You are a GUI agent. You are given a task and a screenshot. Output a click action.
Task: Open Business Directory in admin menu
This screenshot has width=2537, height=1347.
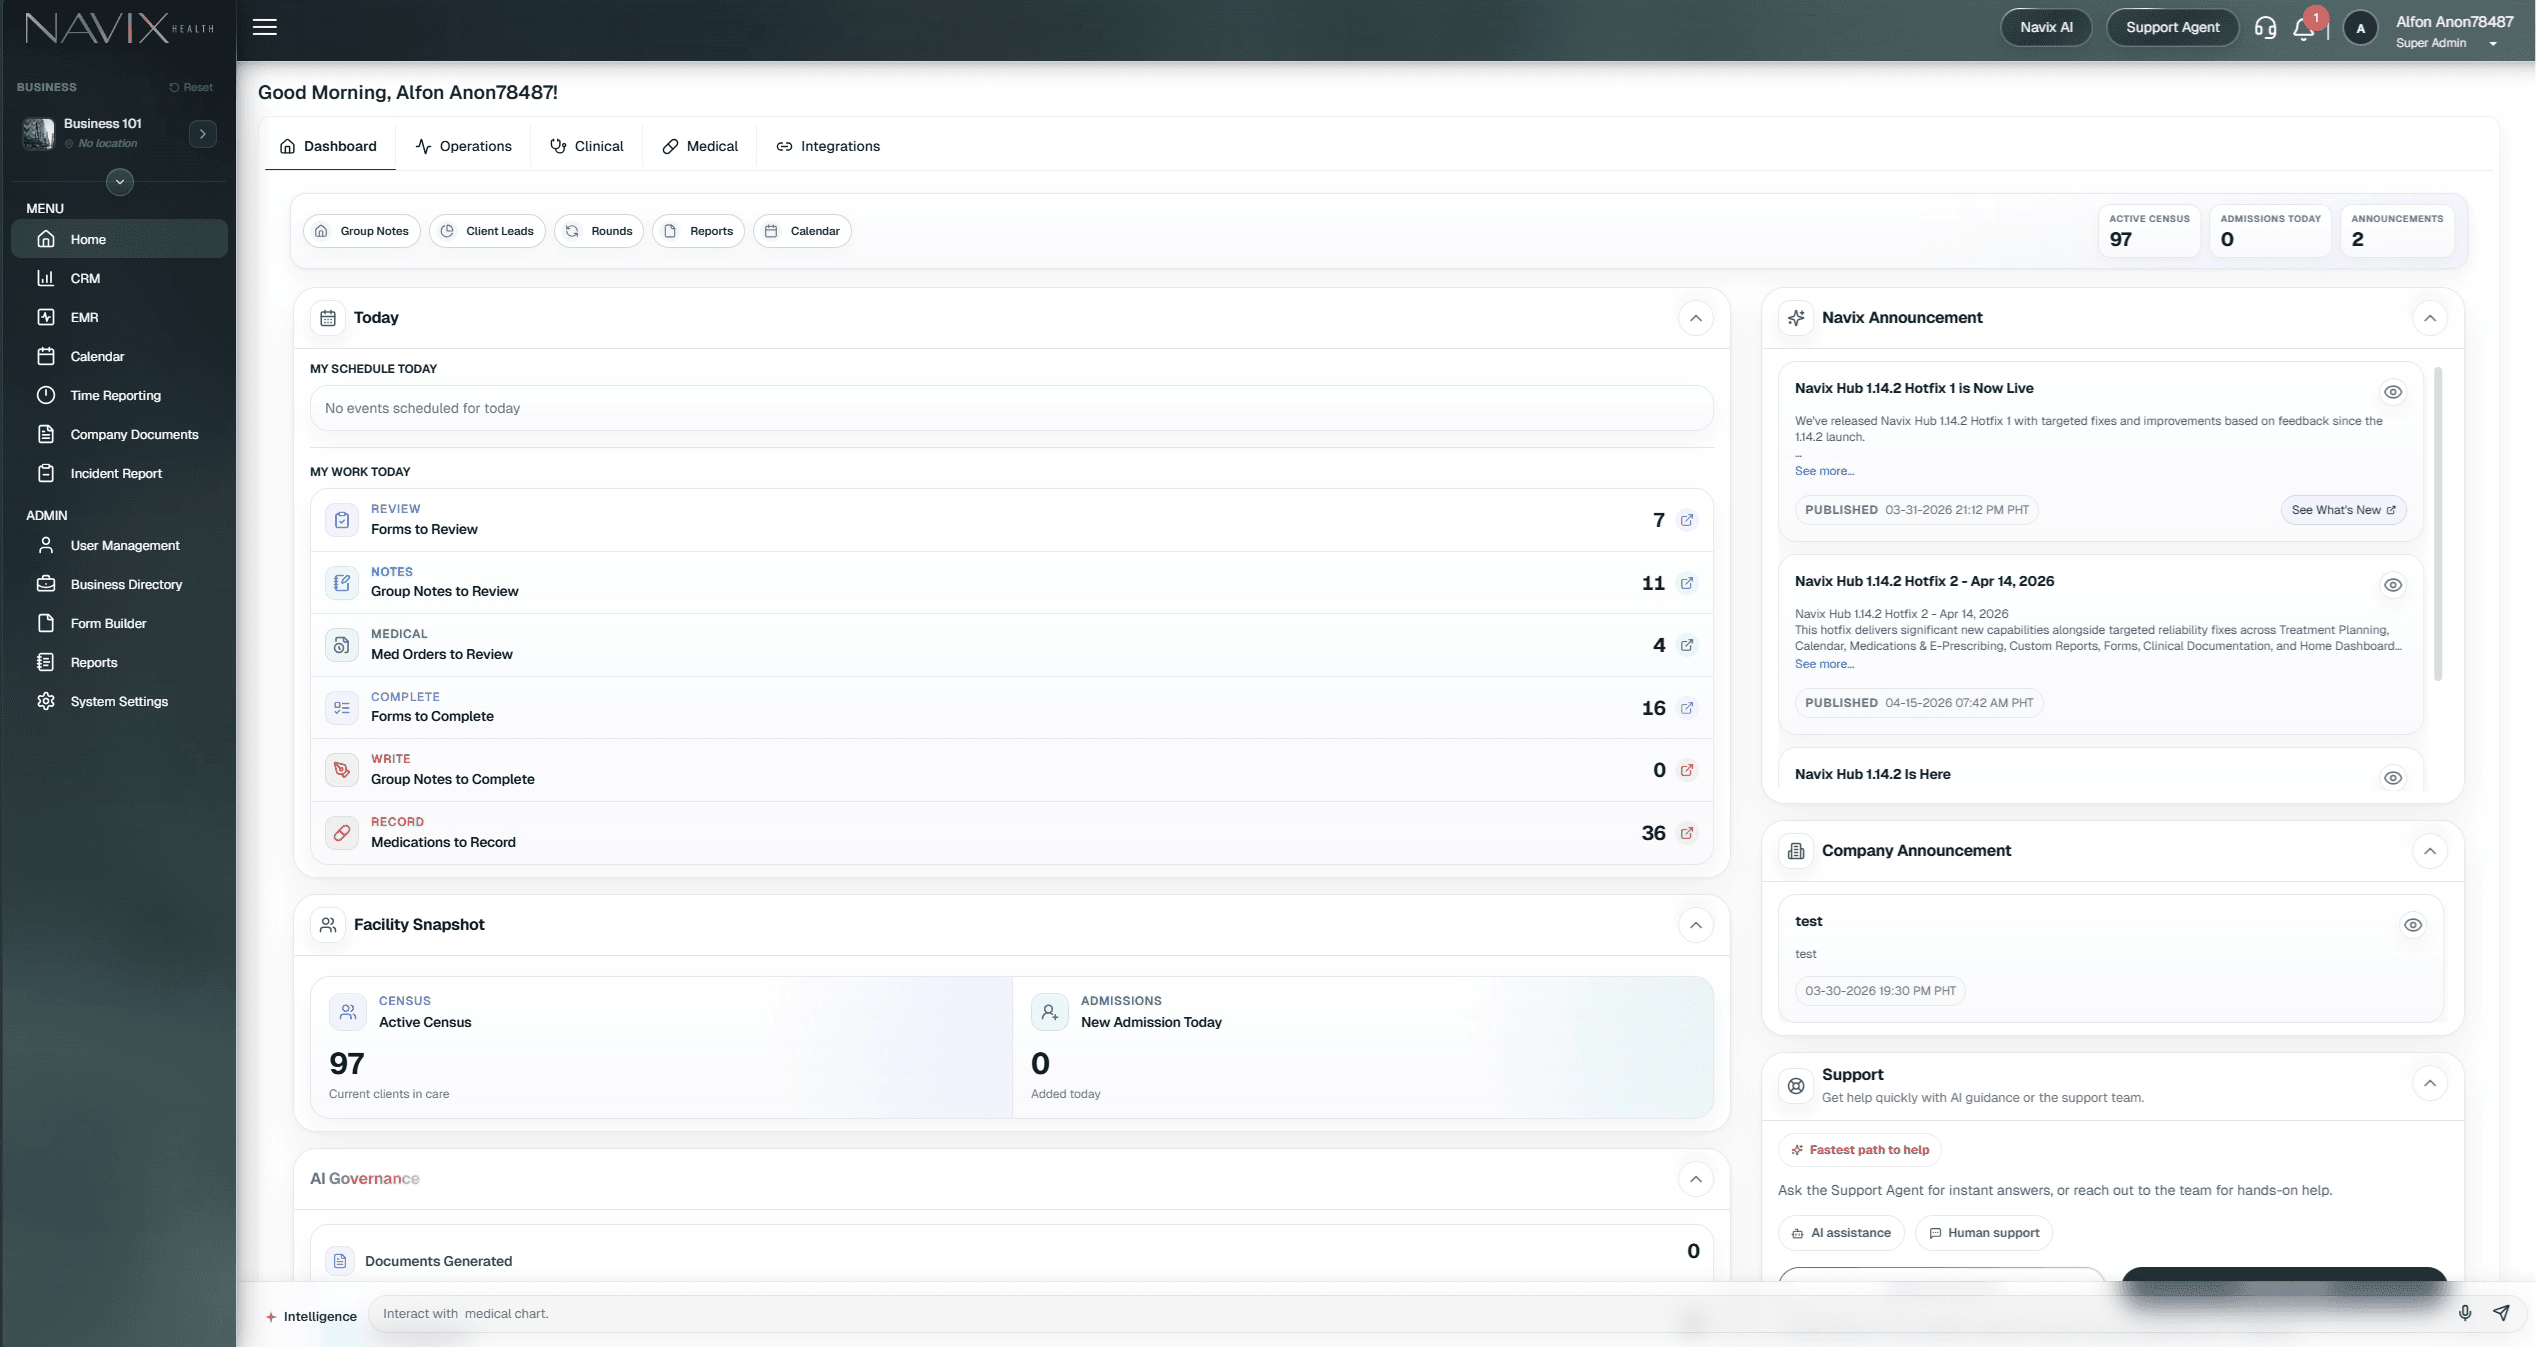point(119,584)
